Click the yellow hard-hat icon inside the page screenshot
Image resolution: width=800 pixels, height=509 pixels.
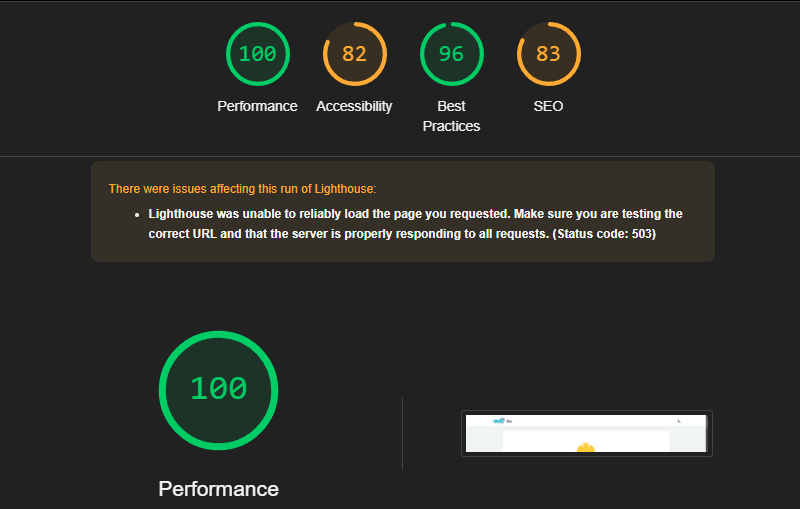(586, 447)
